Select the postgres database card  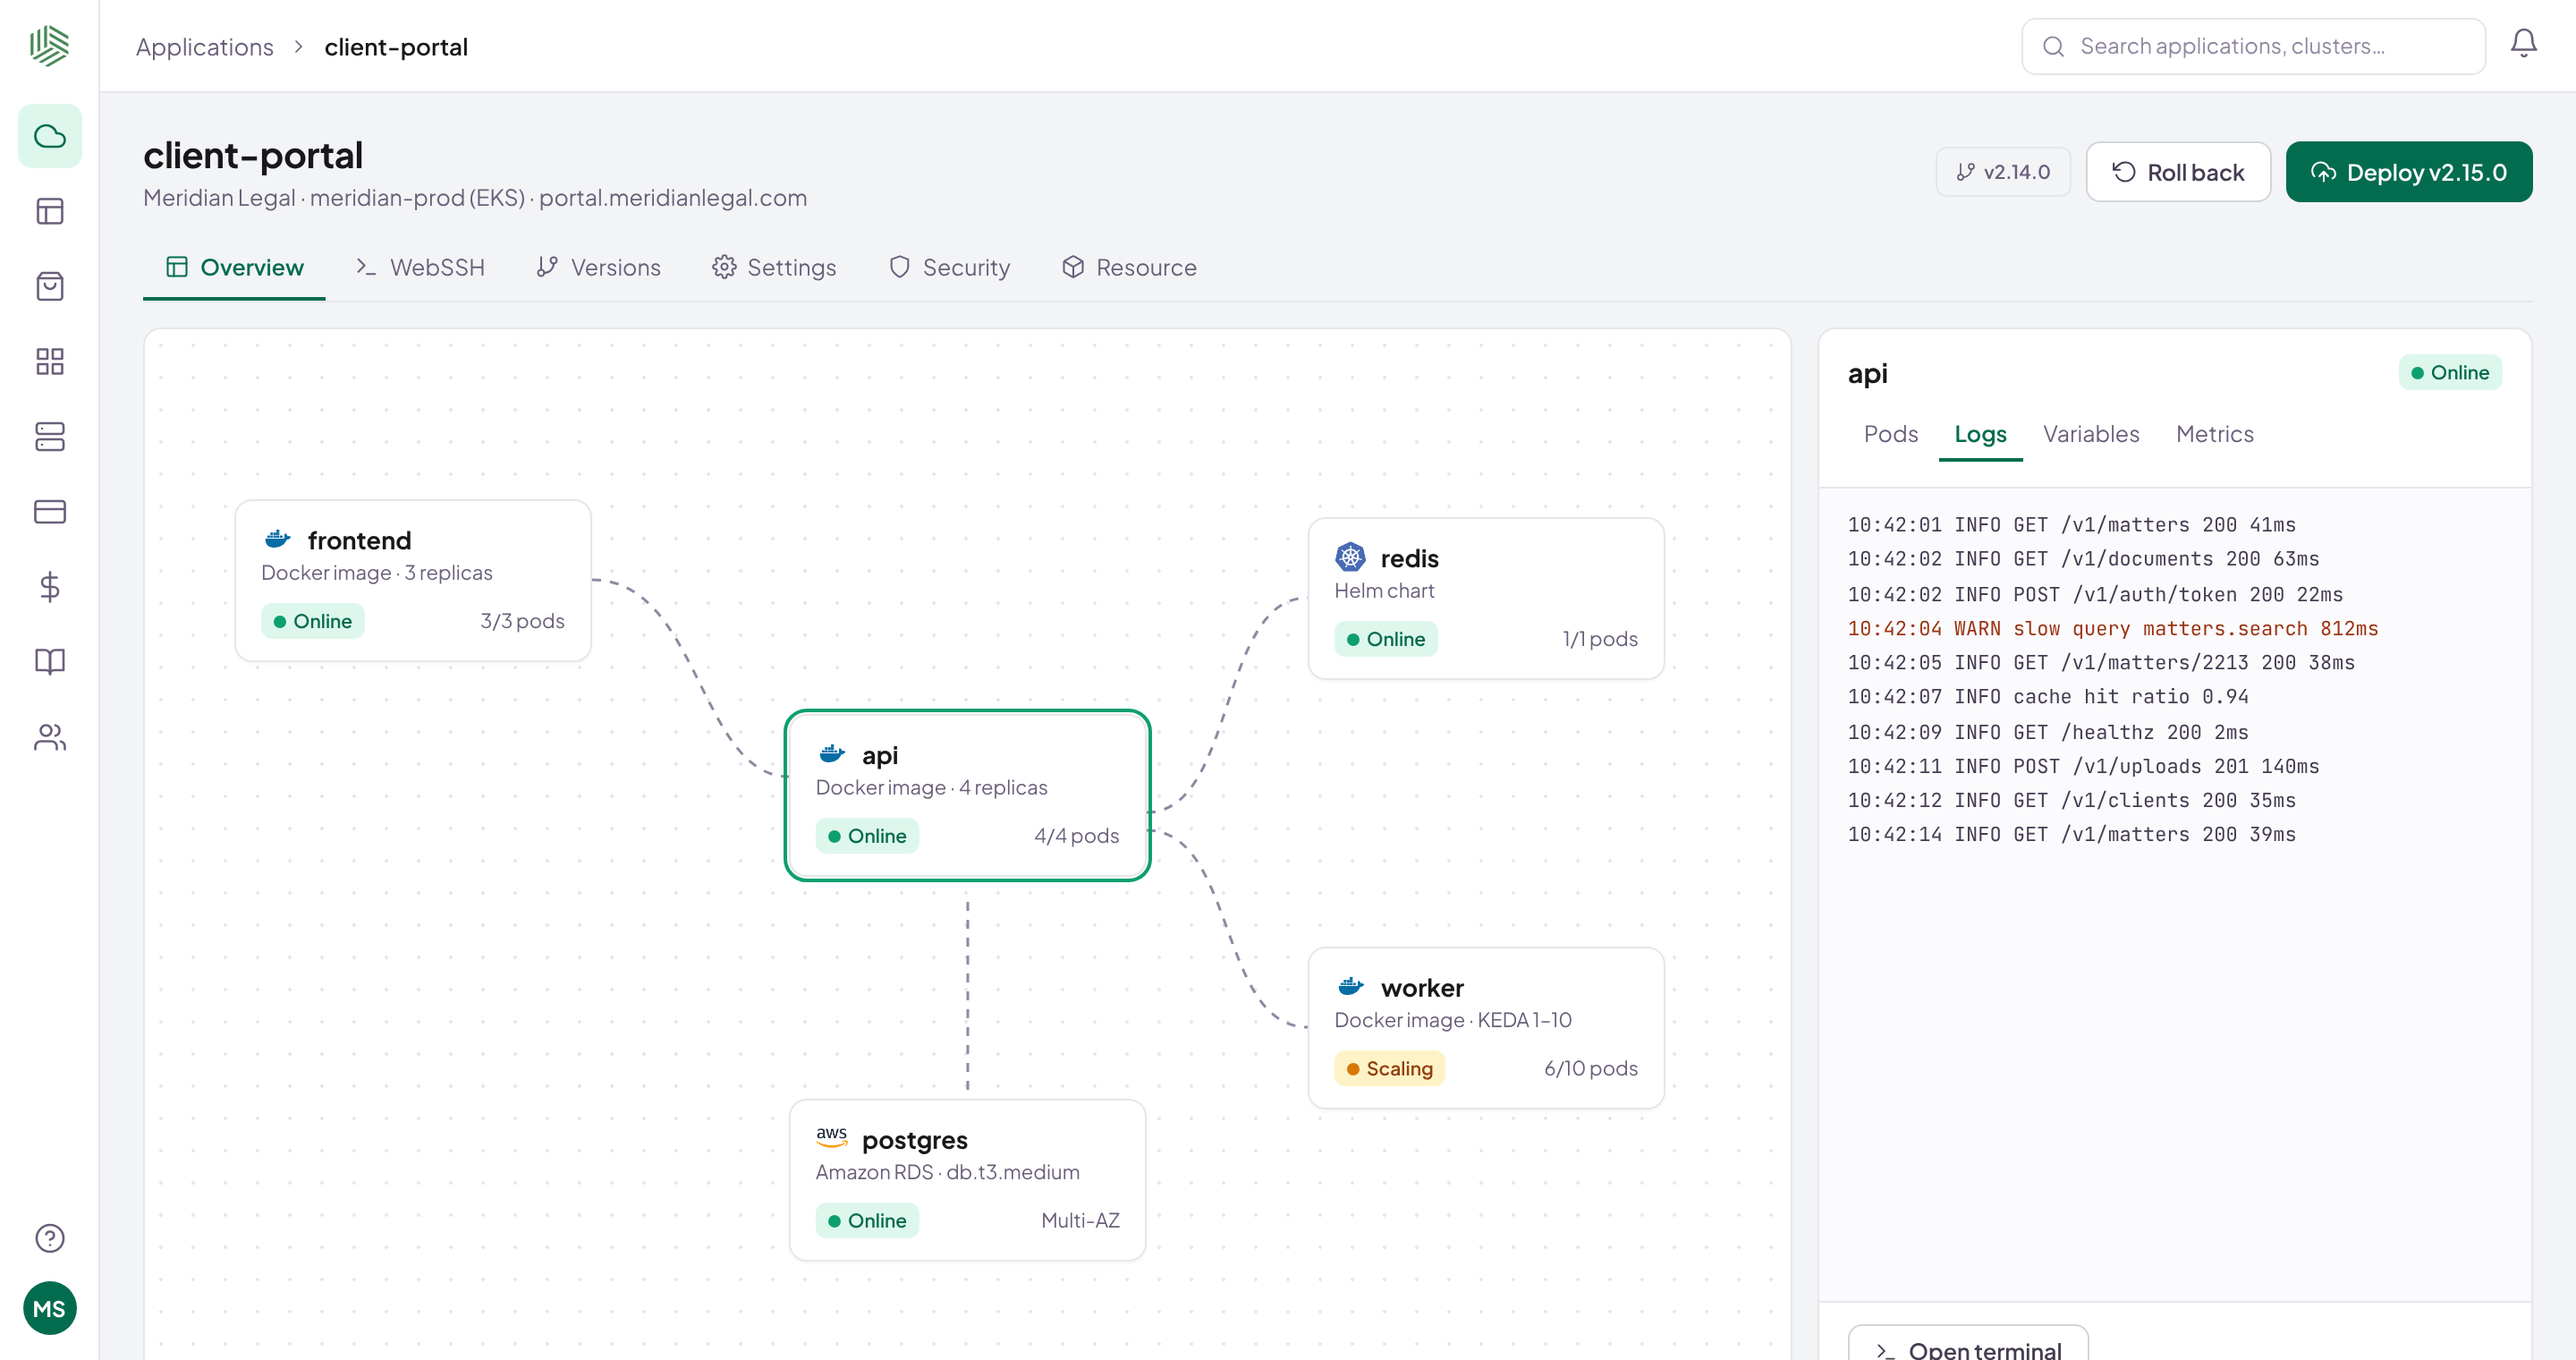coord(967,1180)
